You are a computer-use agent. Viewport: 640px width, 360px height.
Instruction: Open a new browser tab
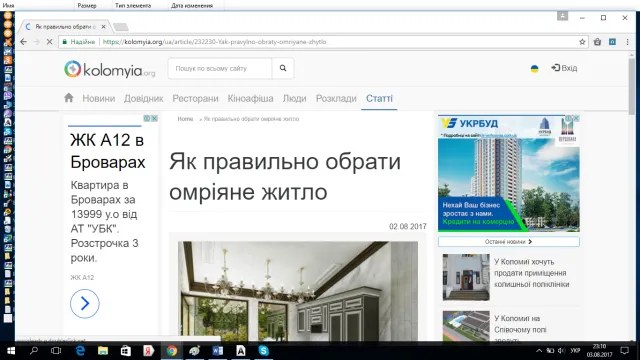[x=121, y=27]
